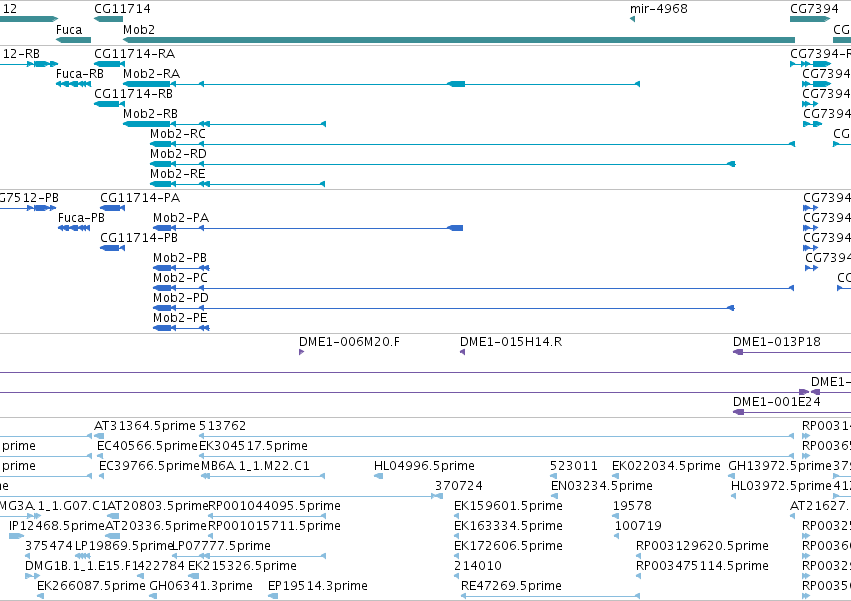Click EST LP19869.5prime
851x601 pixels.
click(x=82, y=556)
